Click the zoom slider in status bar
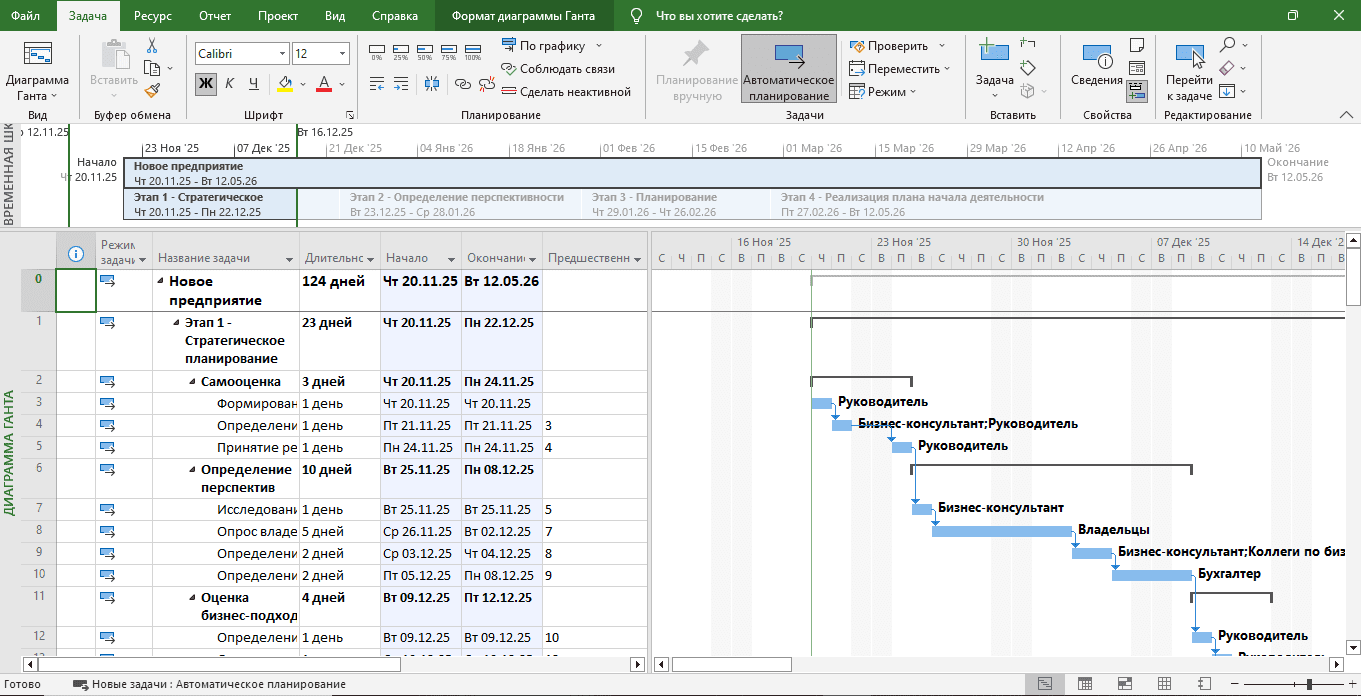1361x696 pixels. pos(1309,684)
